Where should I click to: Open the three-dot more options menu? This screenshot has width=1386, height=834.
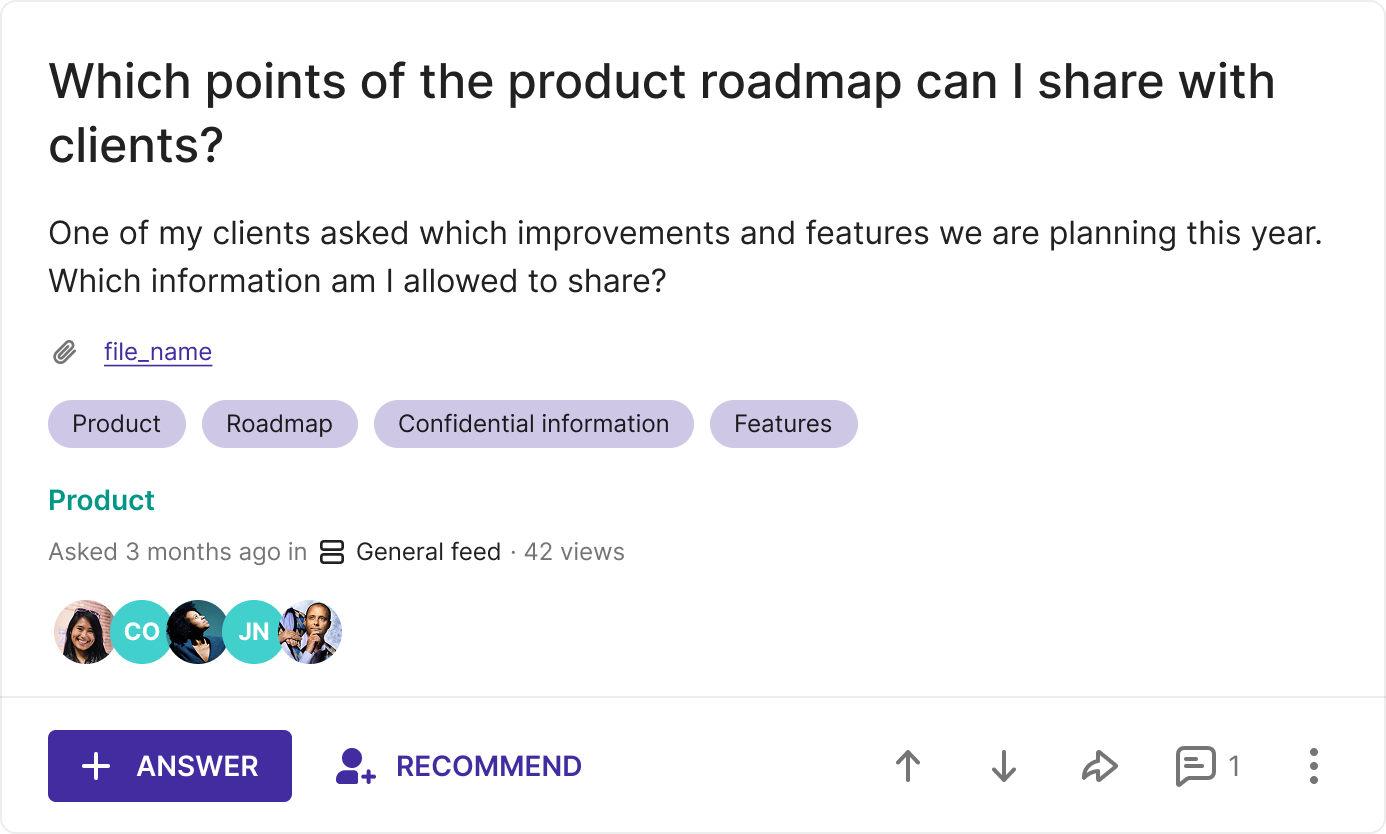click(1313, 766)
